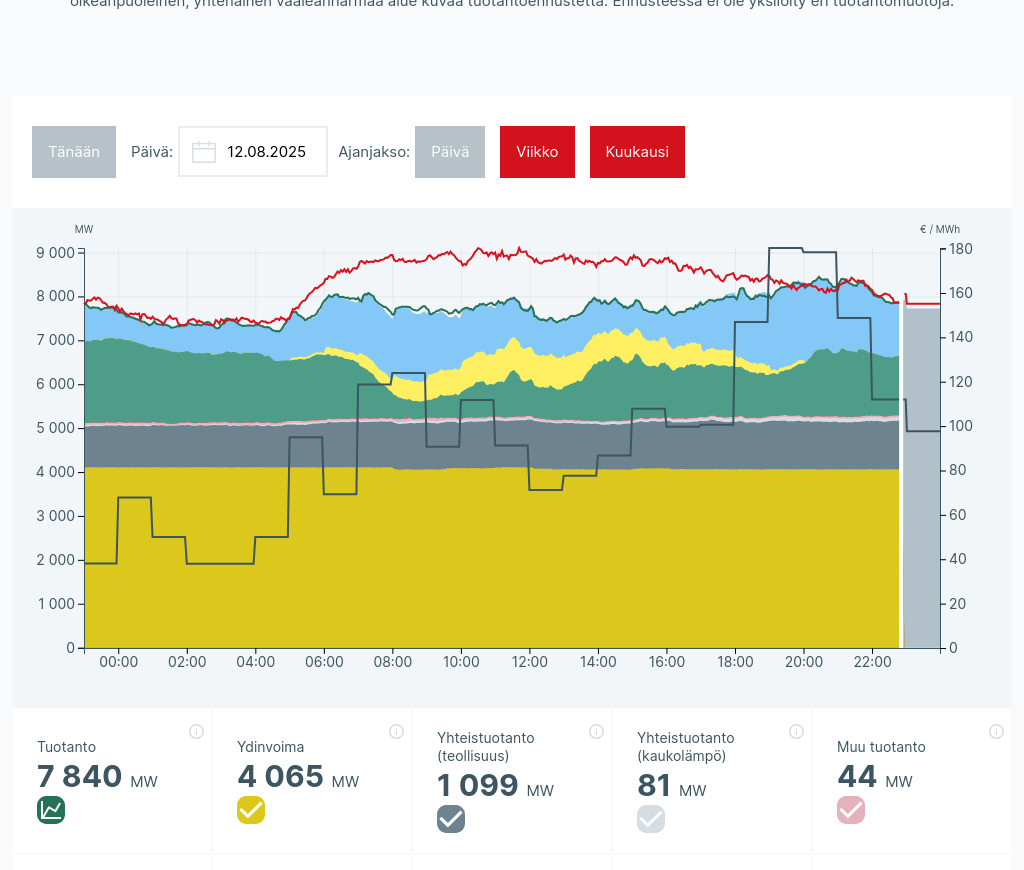The image size is (1024, 870).
Task: Uncheck Yhteistuotanto (teollisuus) series checkbox
Action: pos(451,819)
